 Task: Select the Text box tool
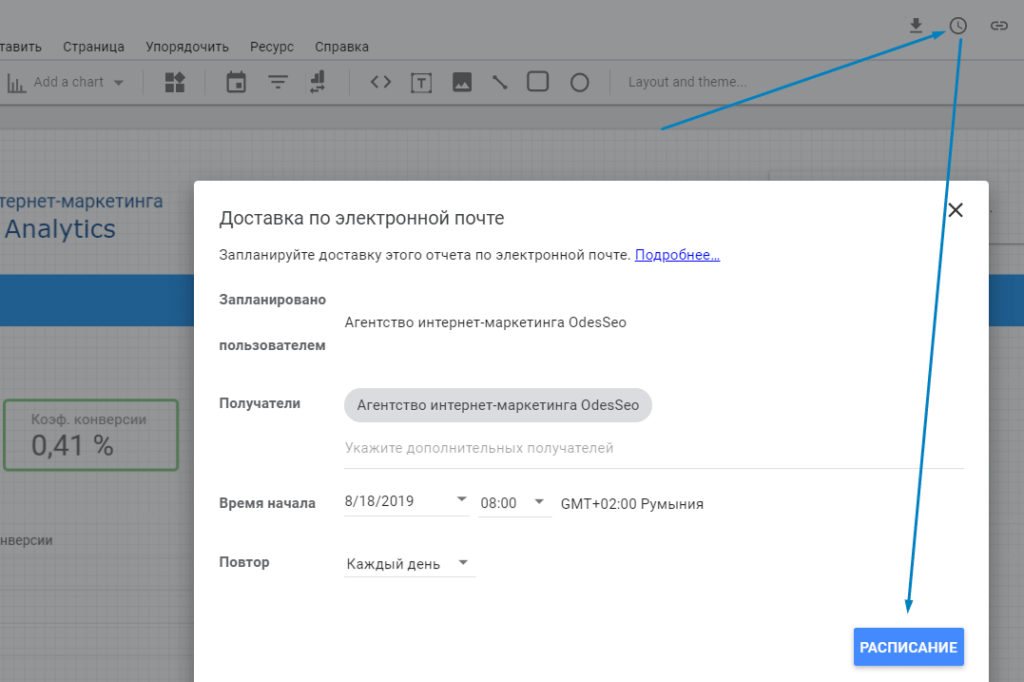(421, 83)
